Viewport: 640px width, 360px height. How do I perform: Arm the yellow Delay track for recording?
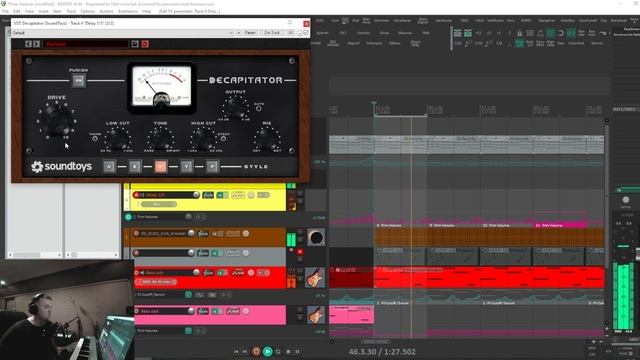point(136,195)
